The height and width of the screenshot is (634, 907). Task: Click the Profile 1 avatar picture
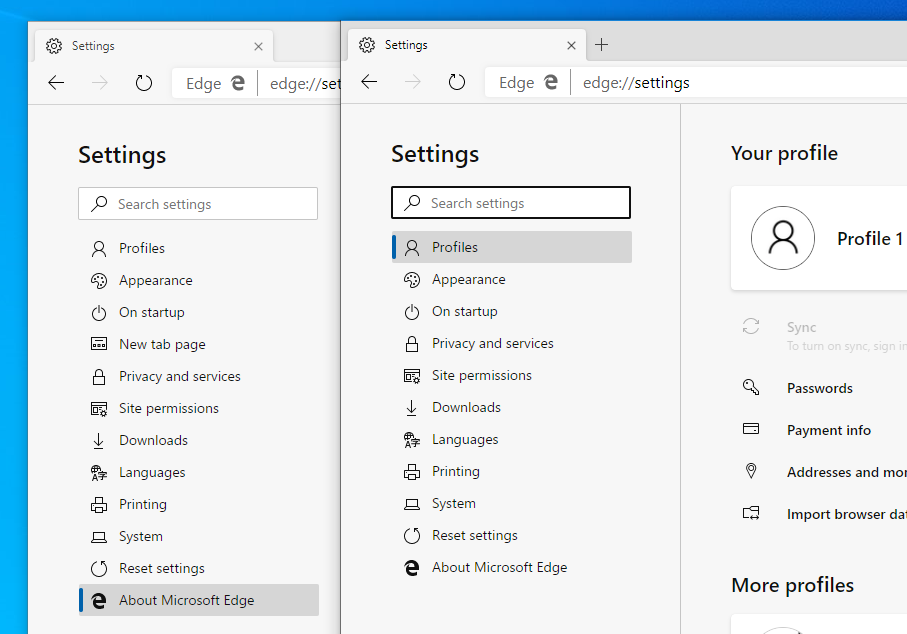pyautogui.click(x=783, y=238)
